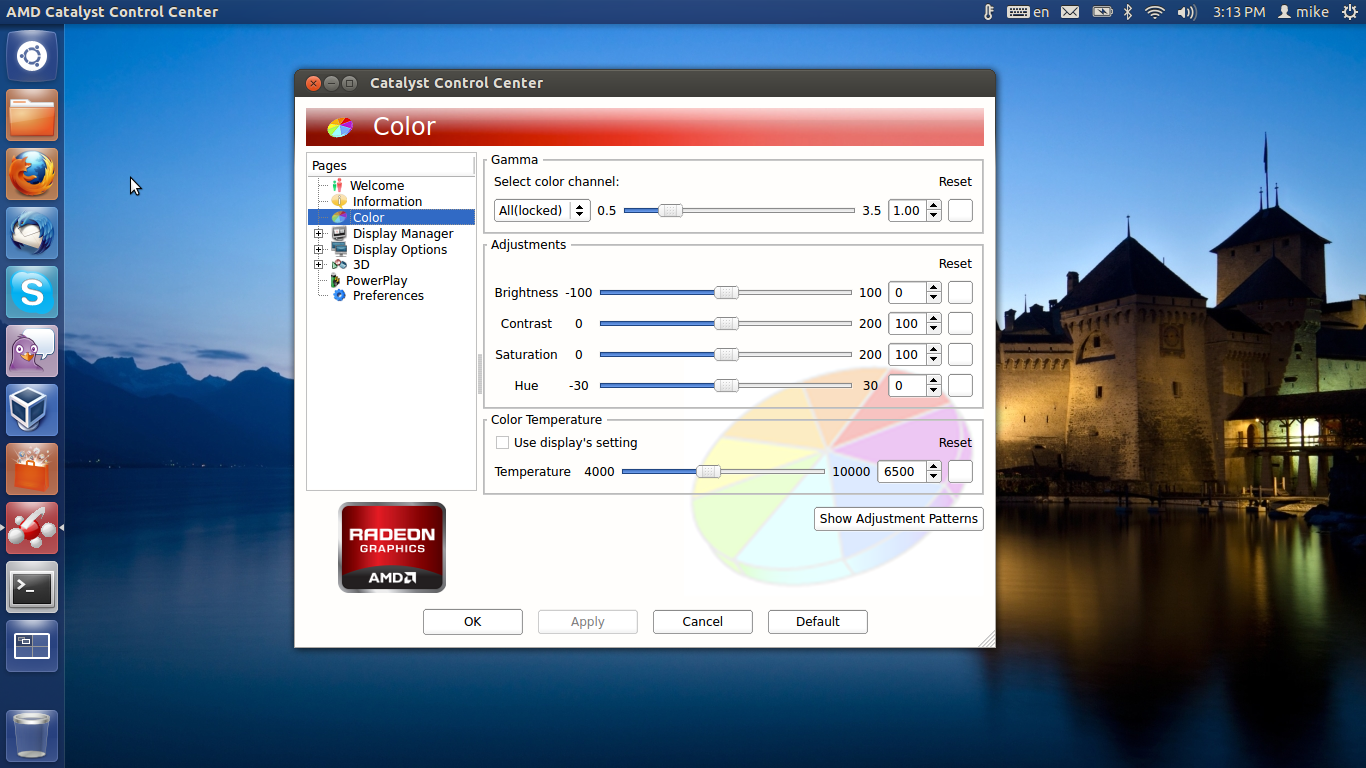
Task: Click the Hue slider handle
Action: [726, 385]
